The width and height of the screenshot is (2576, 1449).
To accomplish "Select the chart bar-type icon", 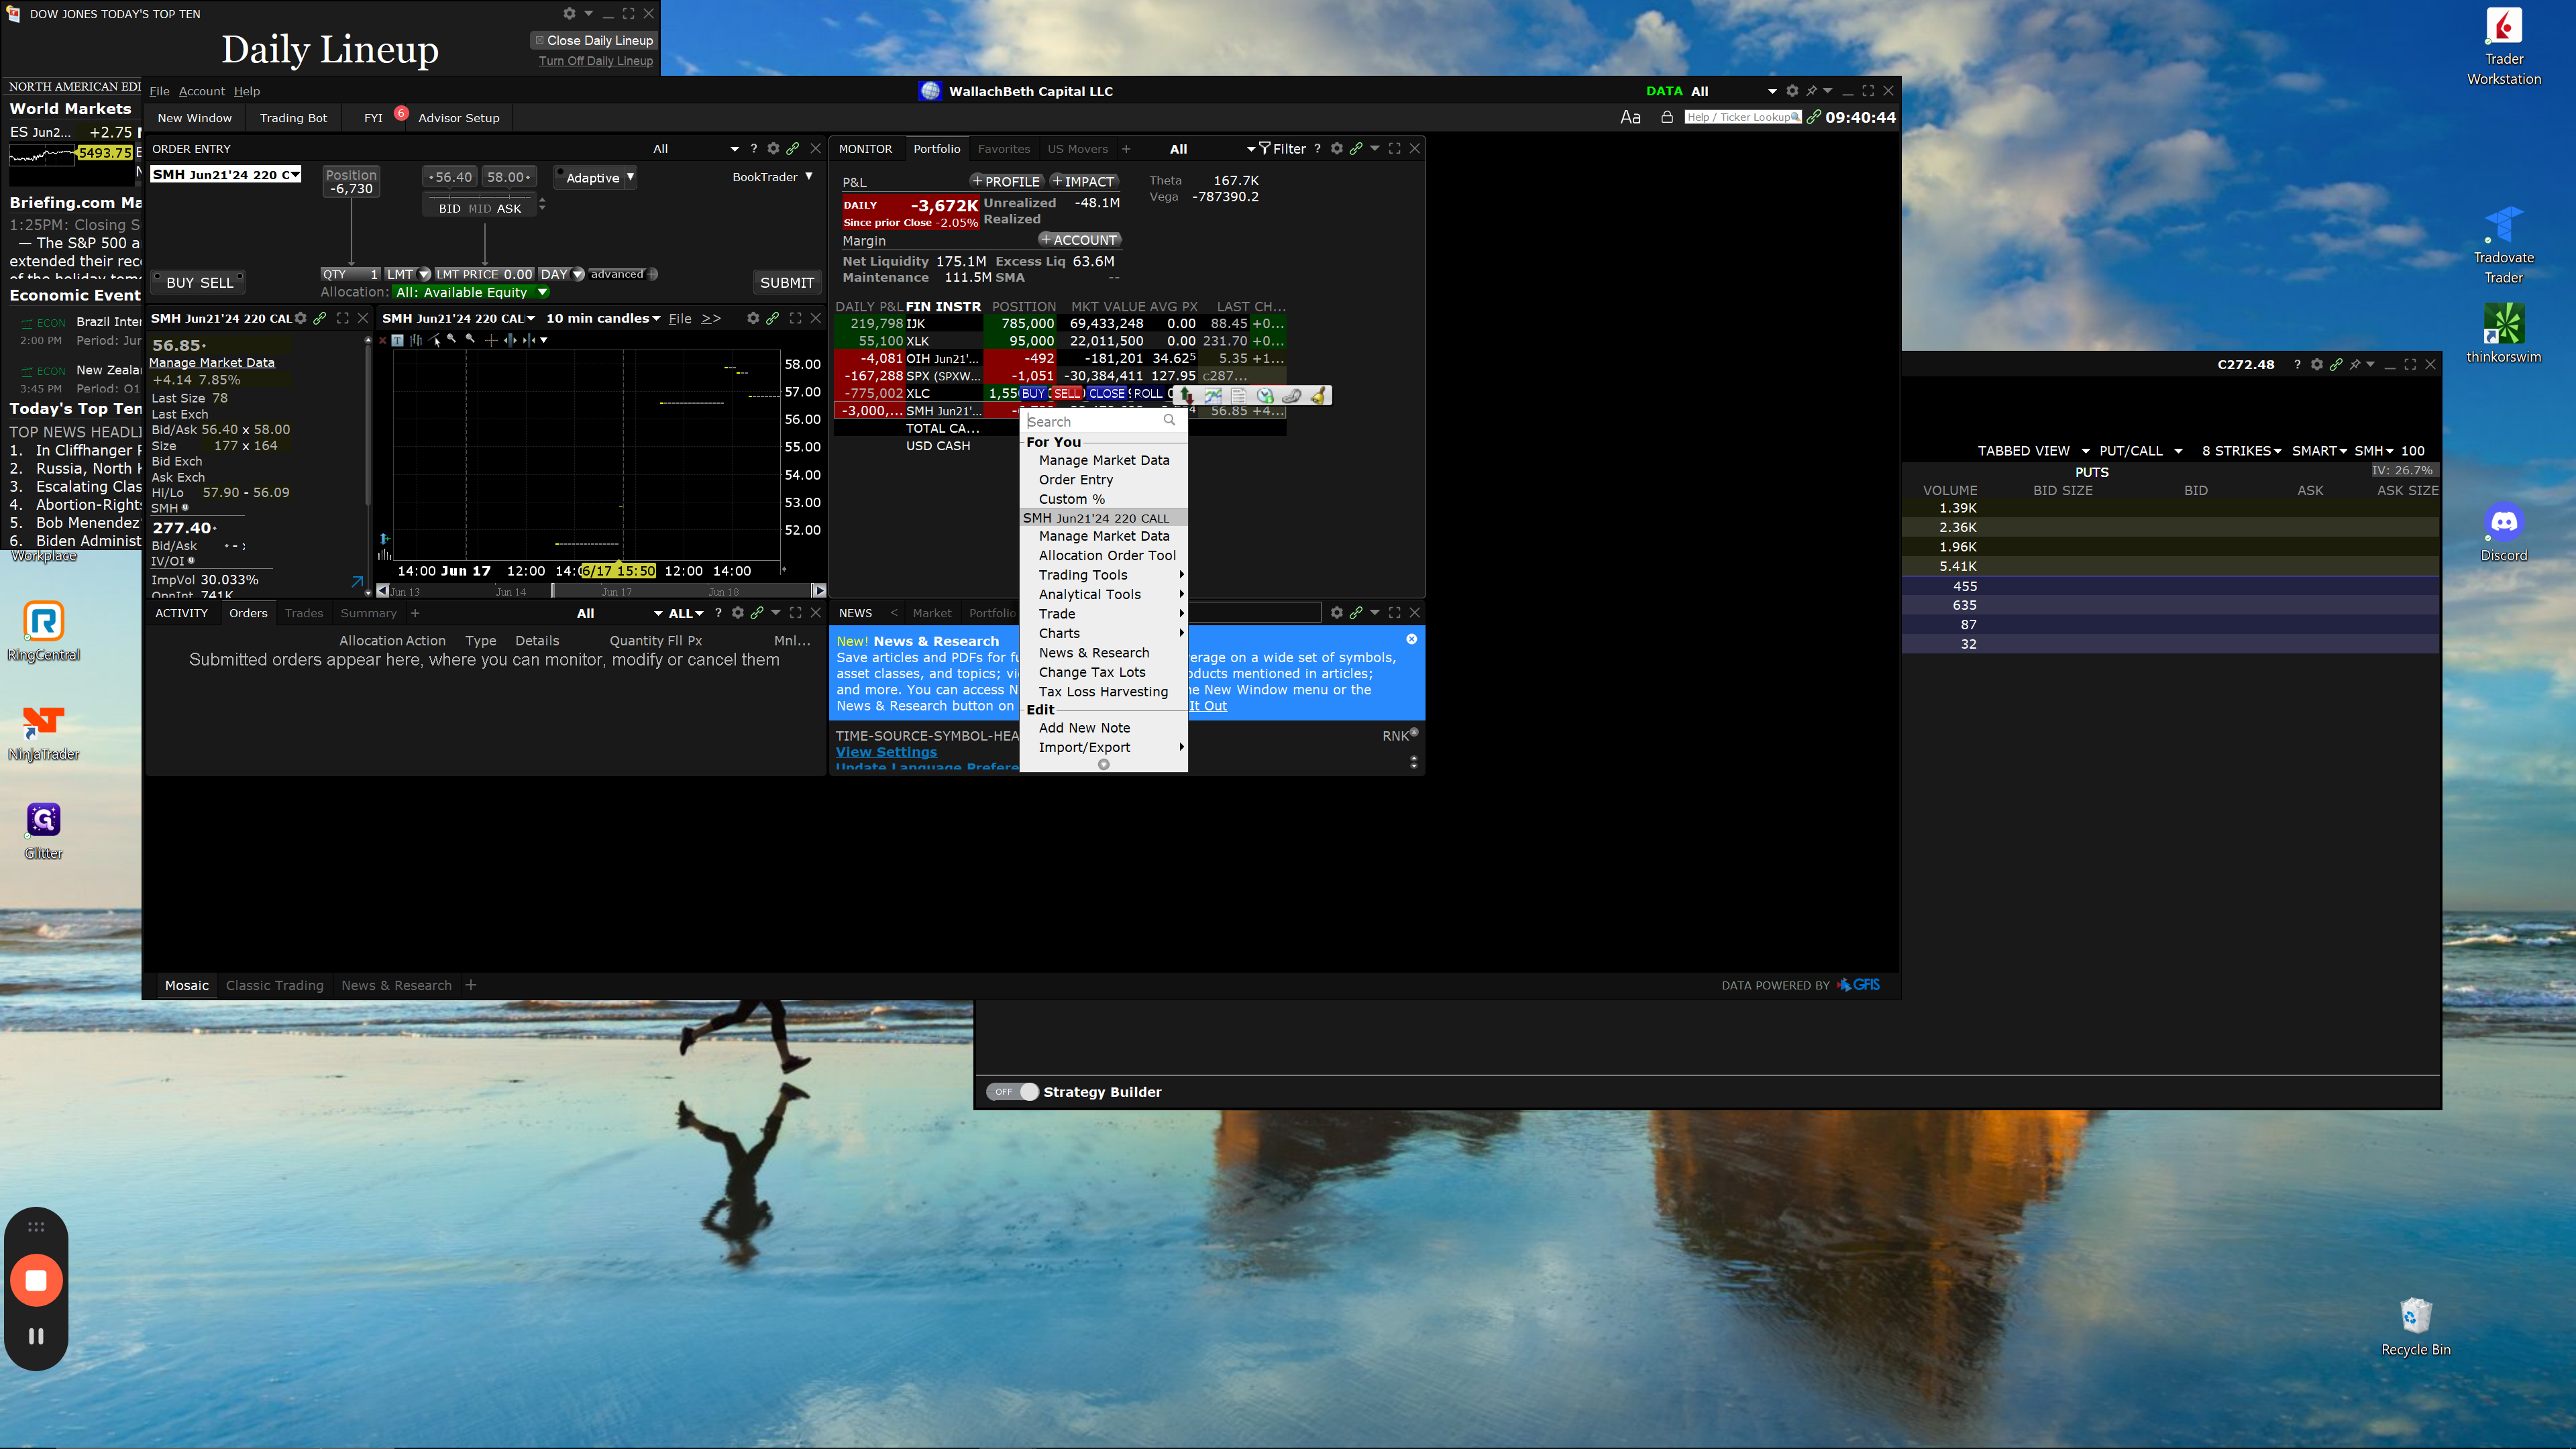I will tap(416, 340).
